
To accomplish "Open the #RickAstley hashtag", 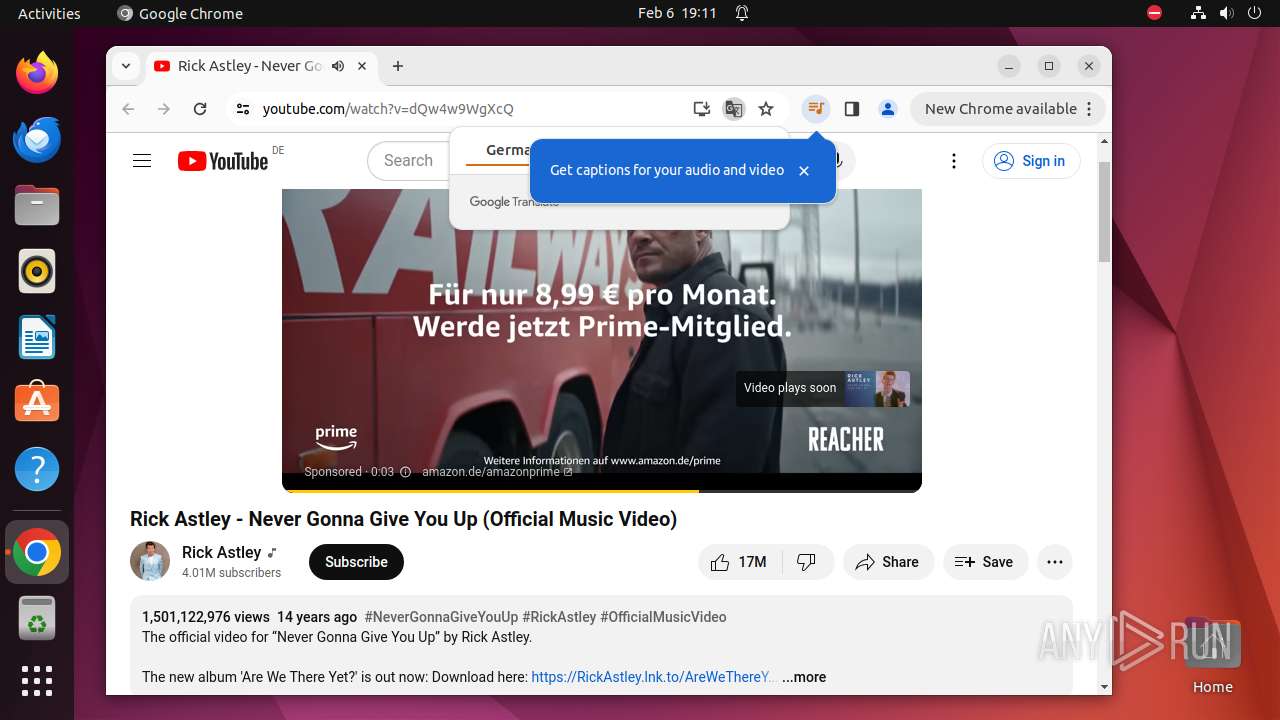I will [x=559, y=617].
